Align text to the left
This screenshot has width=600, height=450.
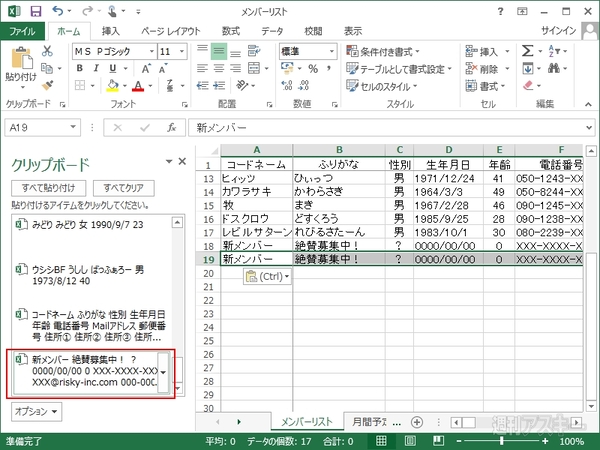(x=202, y=68)
